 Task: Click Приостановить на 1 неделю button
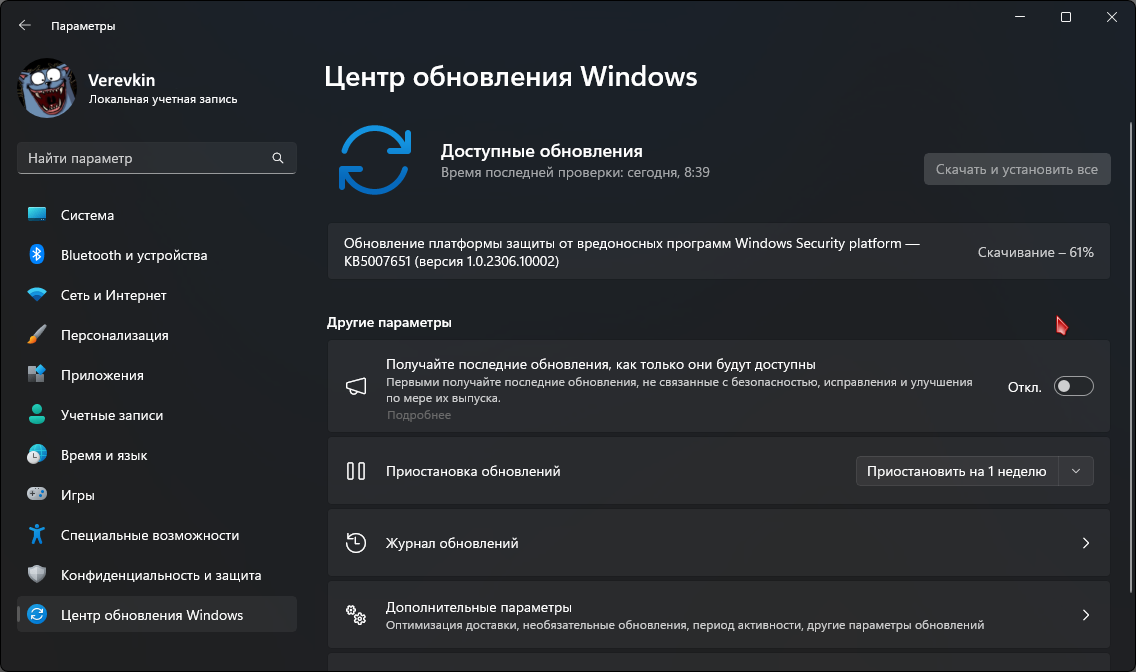click(956, 471)
